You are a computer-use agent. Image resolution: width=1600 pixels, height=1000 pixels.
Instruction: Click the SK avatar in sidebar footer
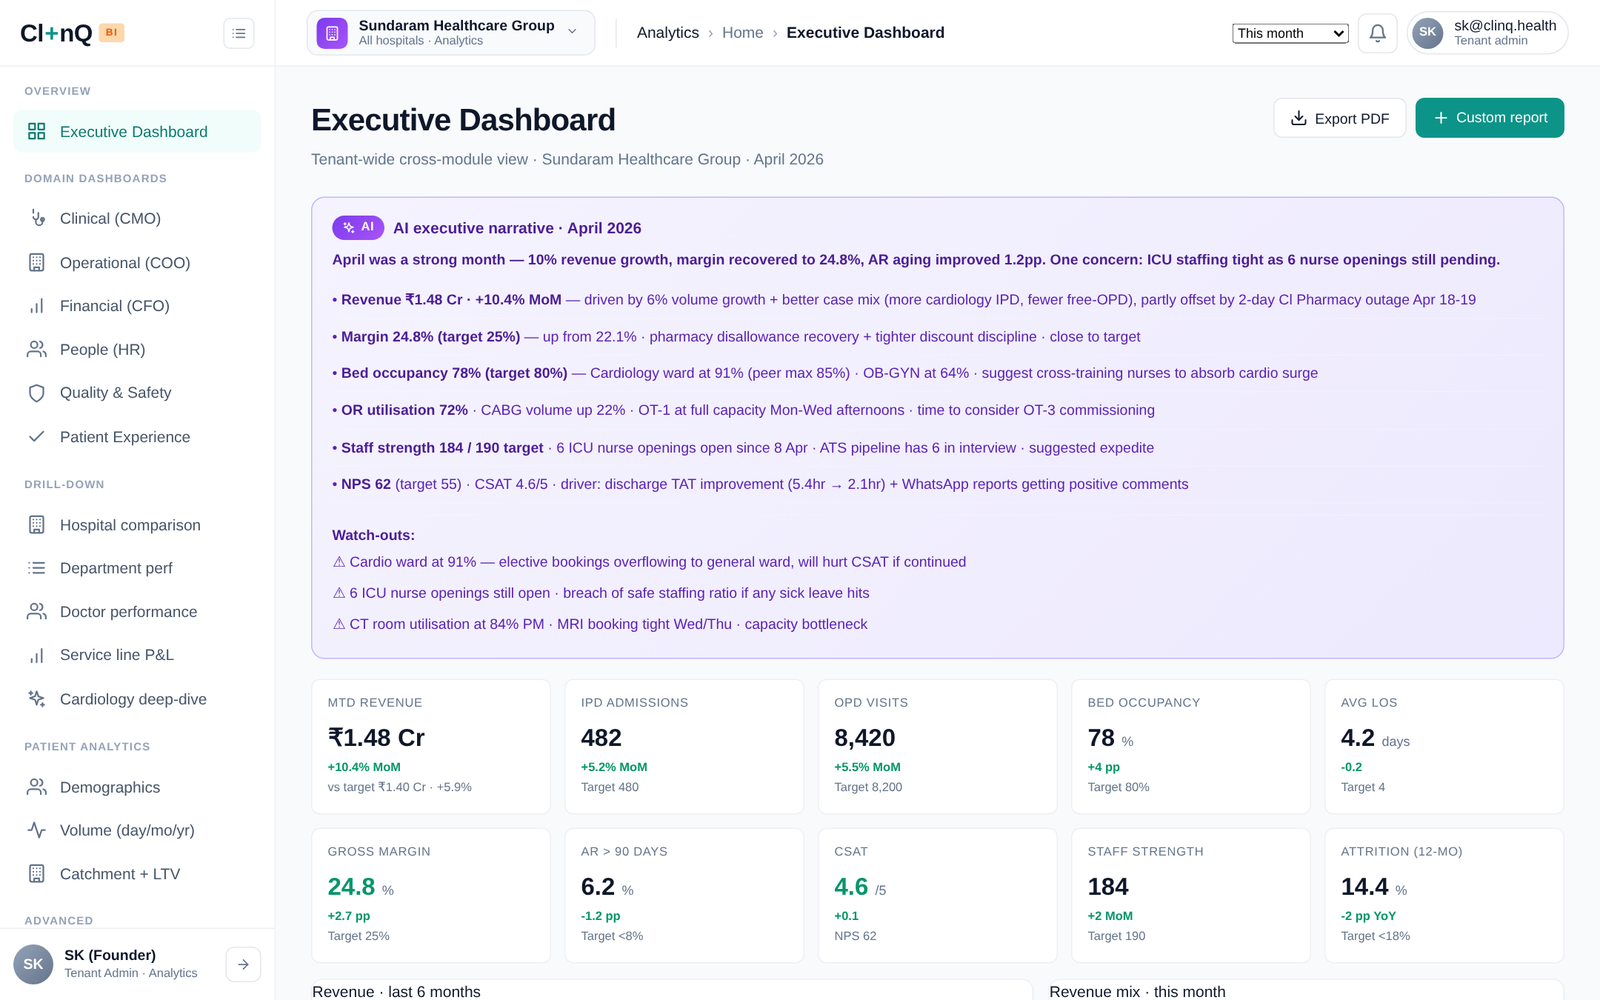[33, 964]
